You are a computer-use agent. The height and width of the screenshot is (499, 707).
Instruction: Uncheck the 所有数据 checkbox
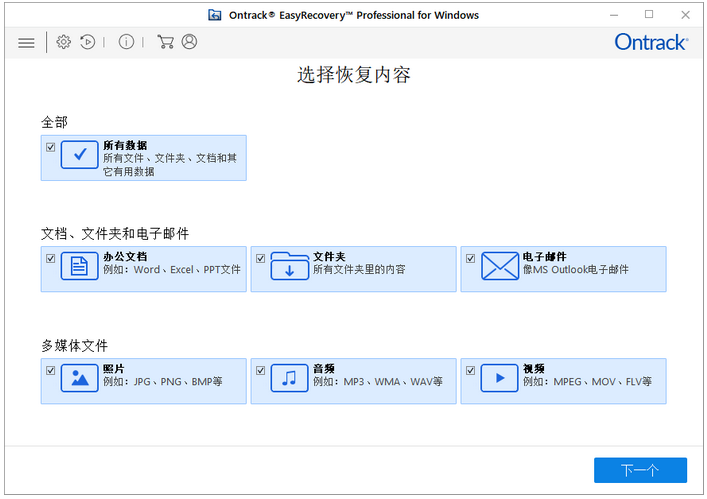pos(51,146)
